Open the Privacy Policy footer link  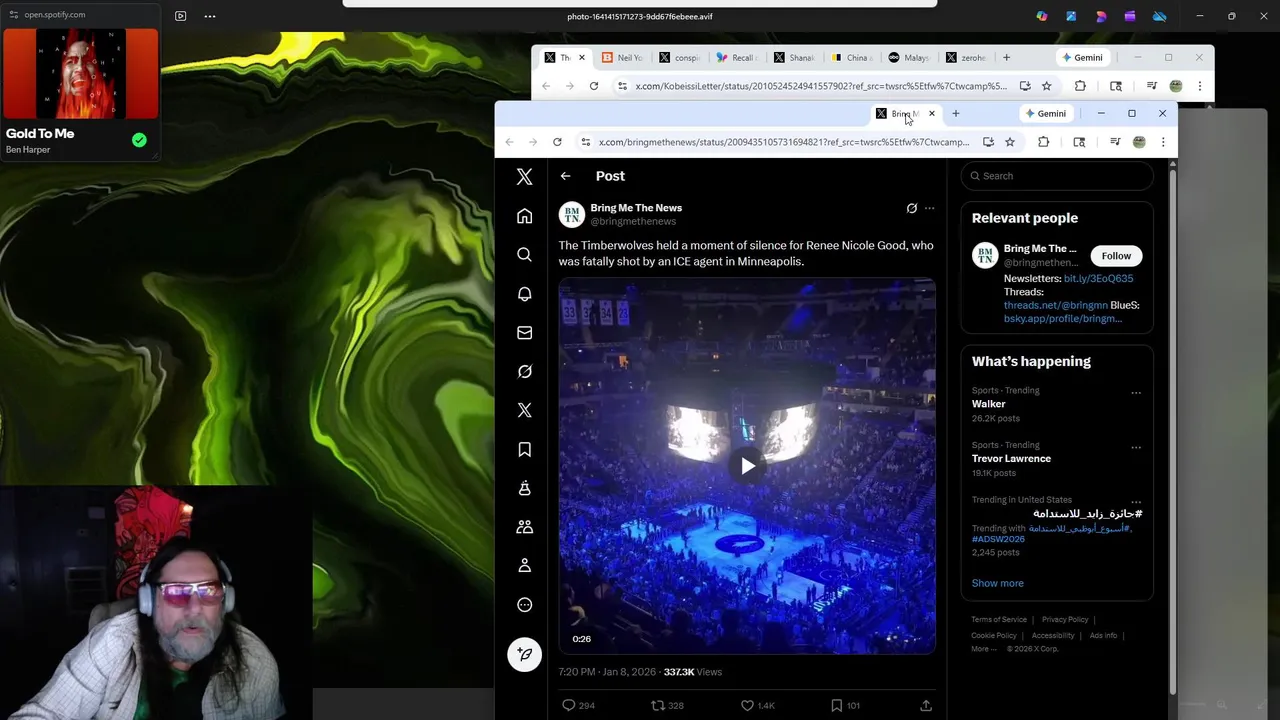click(1065, 620)
